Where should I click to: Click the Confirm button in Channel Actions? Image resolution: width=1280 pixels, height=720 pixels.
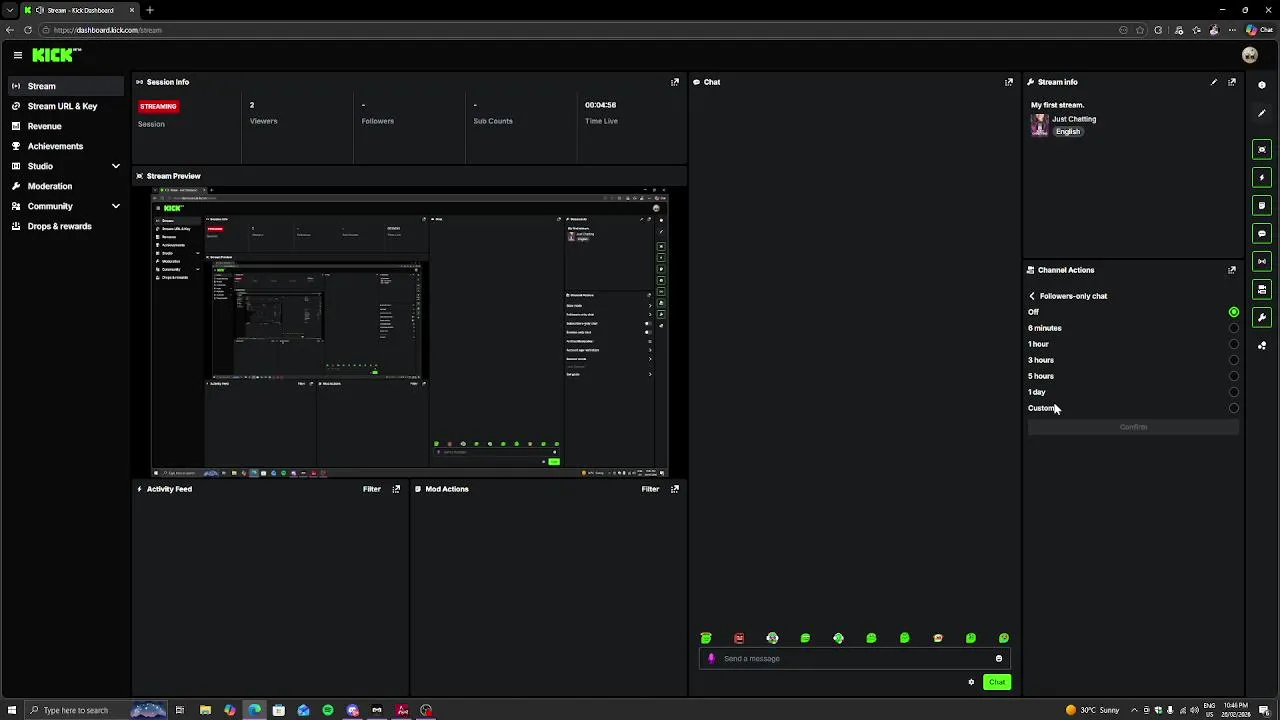[1133, 427]
